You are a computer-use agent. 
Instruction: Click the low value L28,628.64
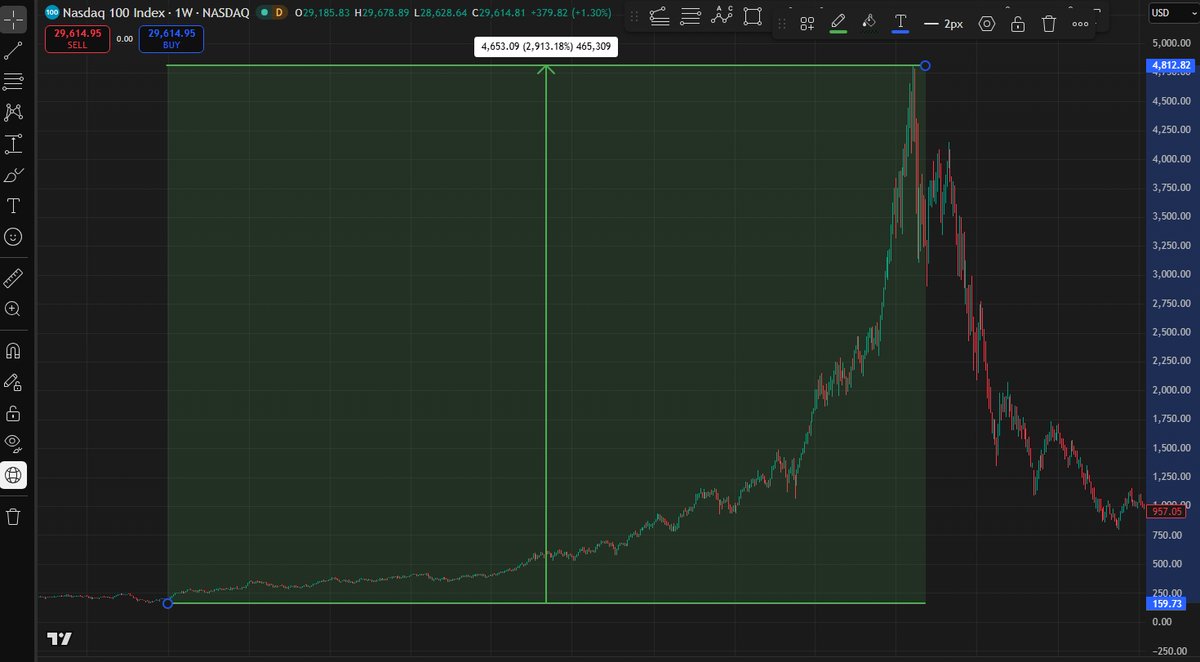pyautogui.click(x=441, y=12)
